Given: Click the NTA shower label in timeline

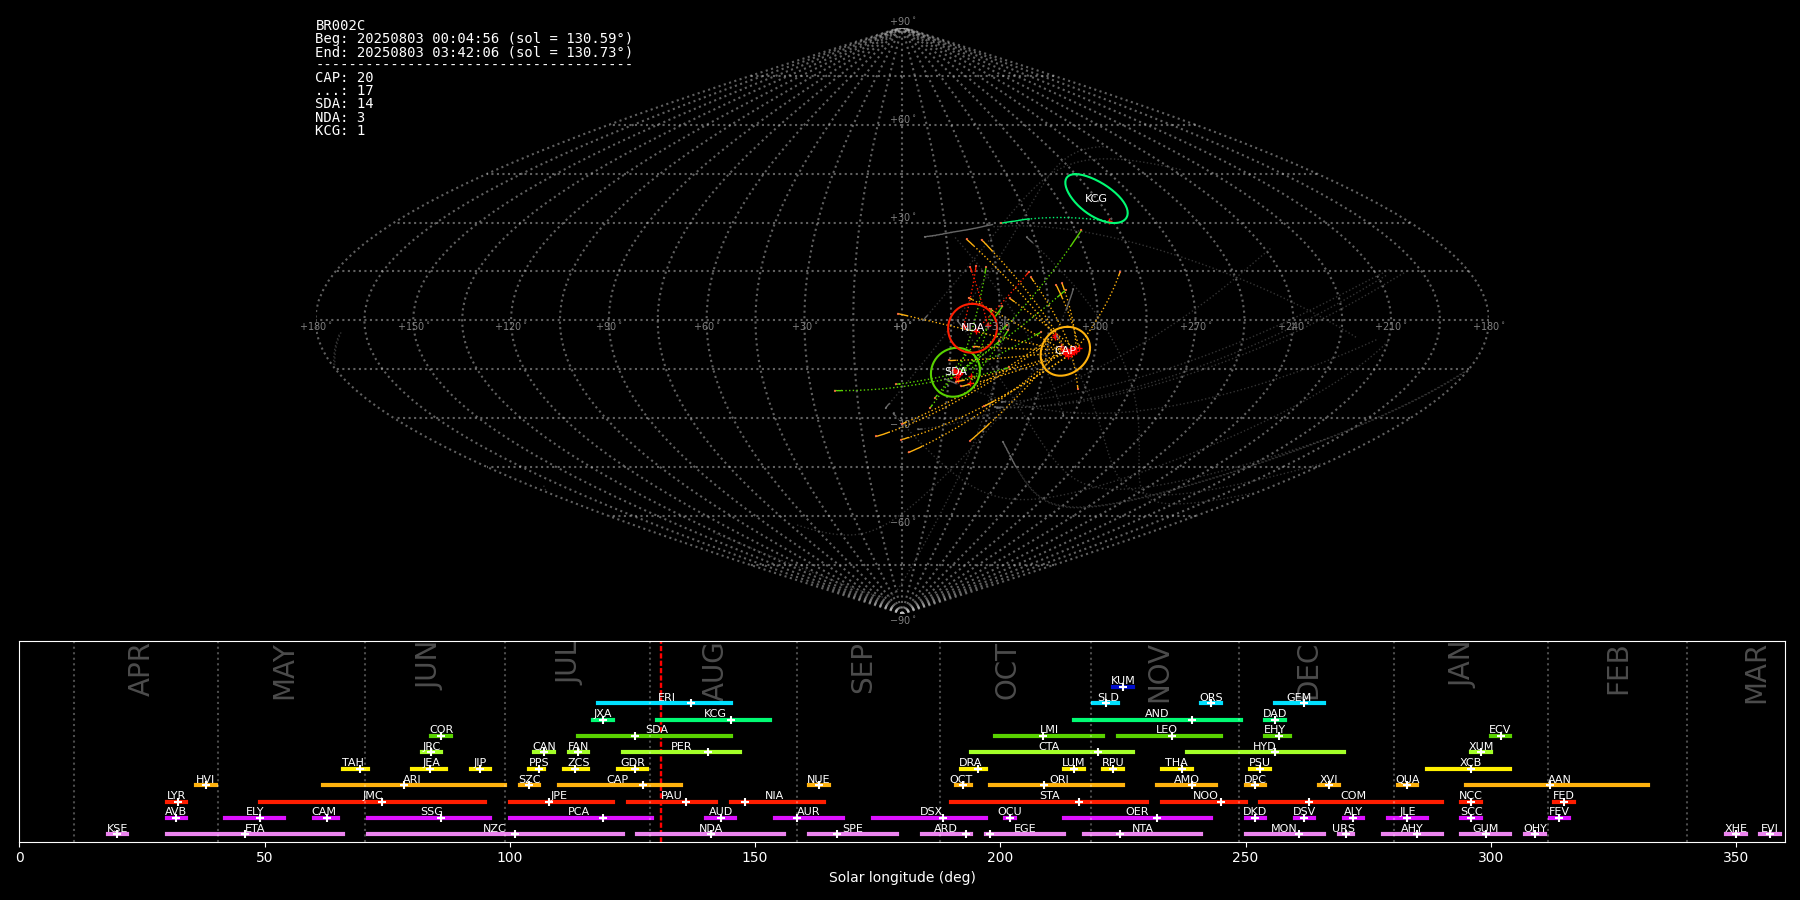Looking at the screenshot, I should (x=1142, y=829).
